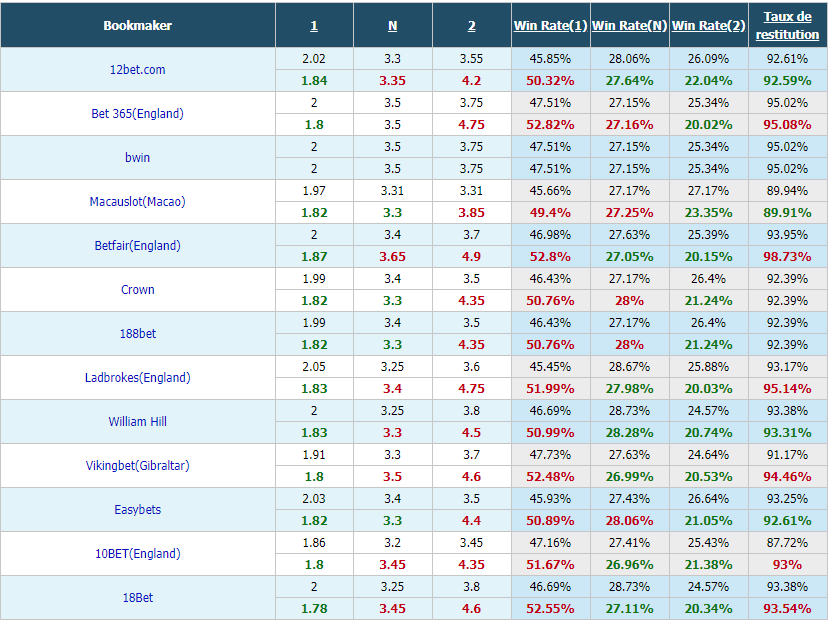Screen dimensions: 828x620
Task: Select the 50.32% win rate for 12bet.com
Action: [550, 81]
